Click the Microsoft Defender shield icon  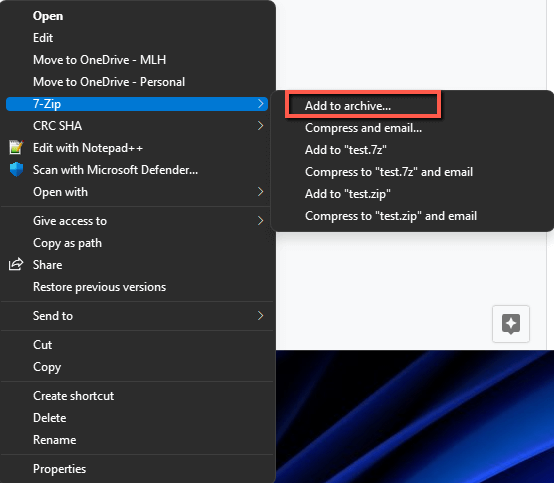16,170
